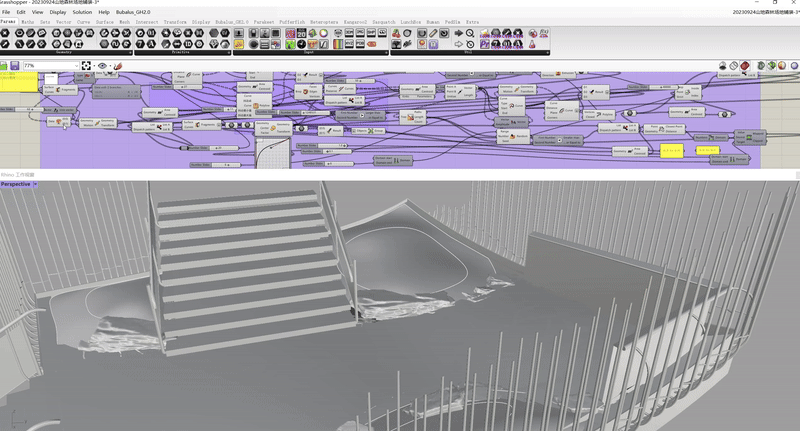Click the yellow panel at canvas top-left
The image size is (800, 431).
[x=17, y=79]
